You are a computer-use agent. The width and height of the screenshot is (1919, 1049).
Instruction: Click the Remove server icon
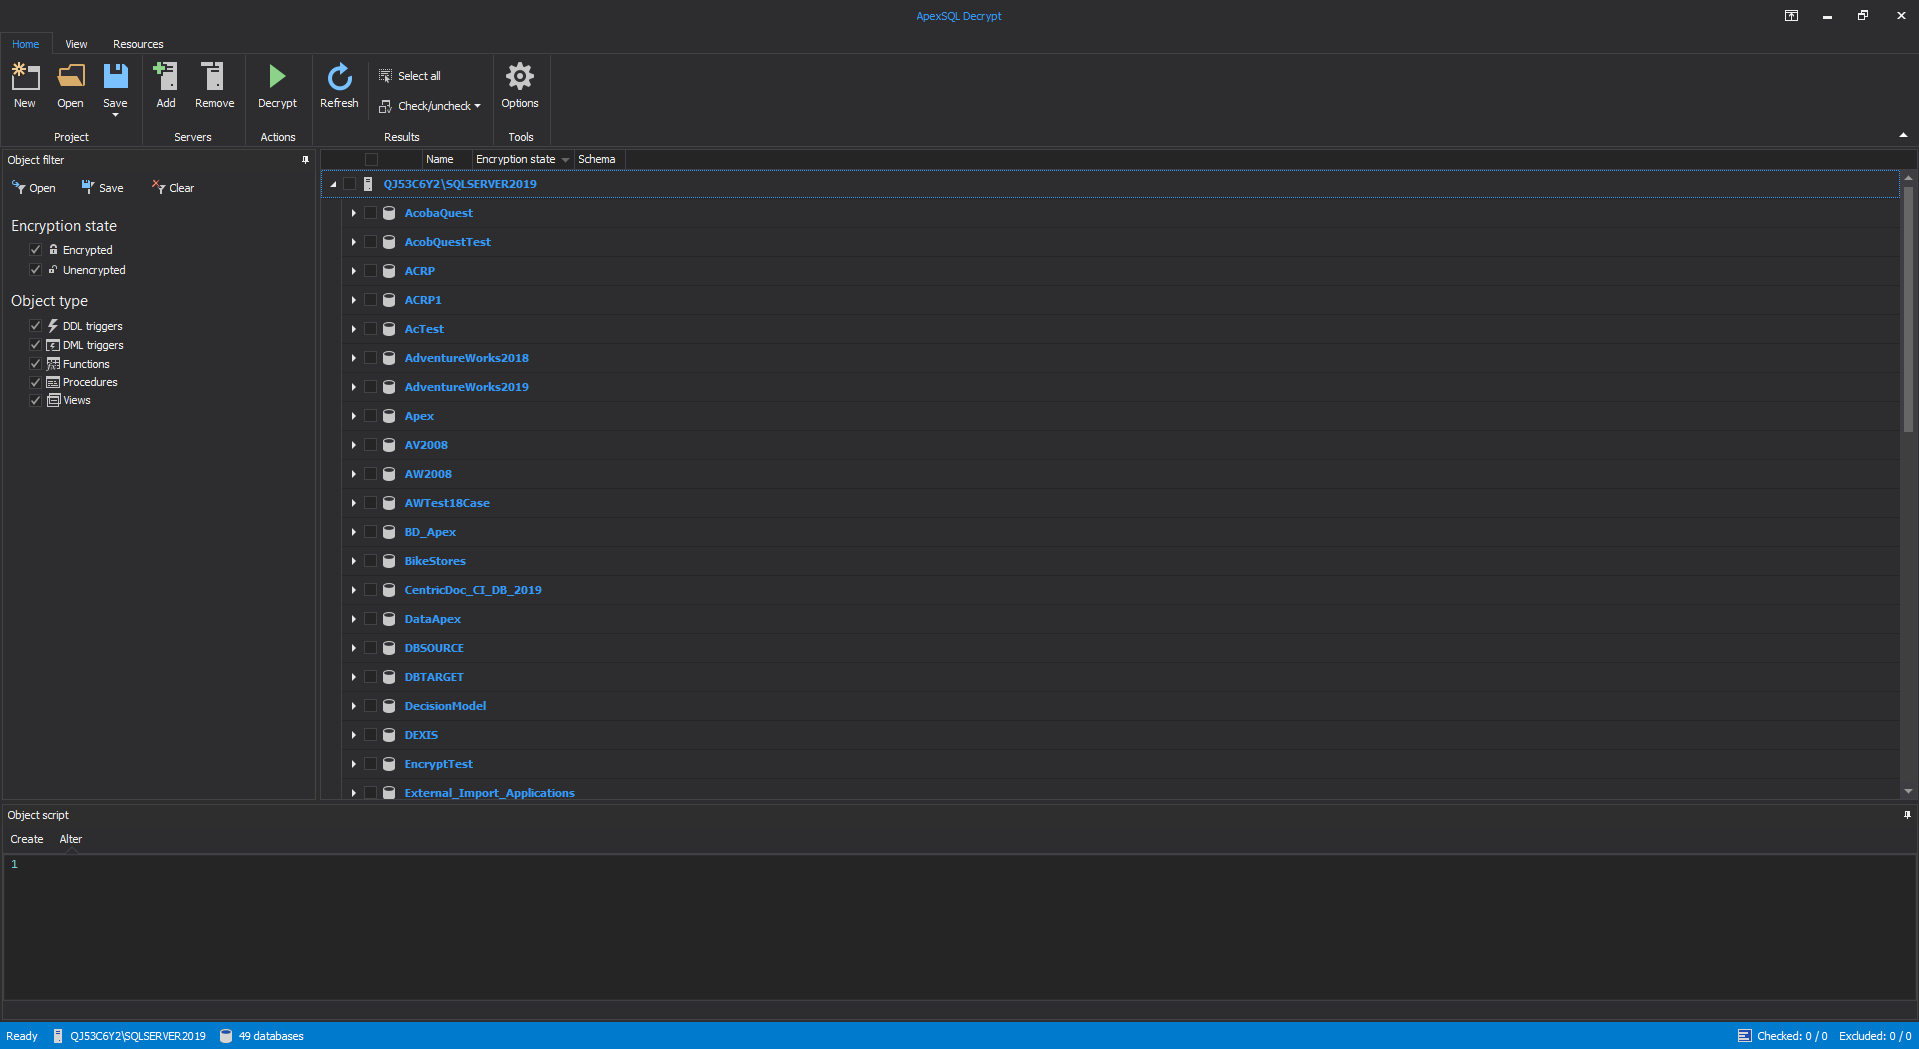click(x=214, y=78)
